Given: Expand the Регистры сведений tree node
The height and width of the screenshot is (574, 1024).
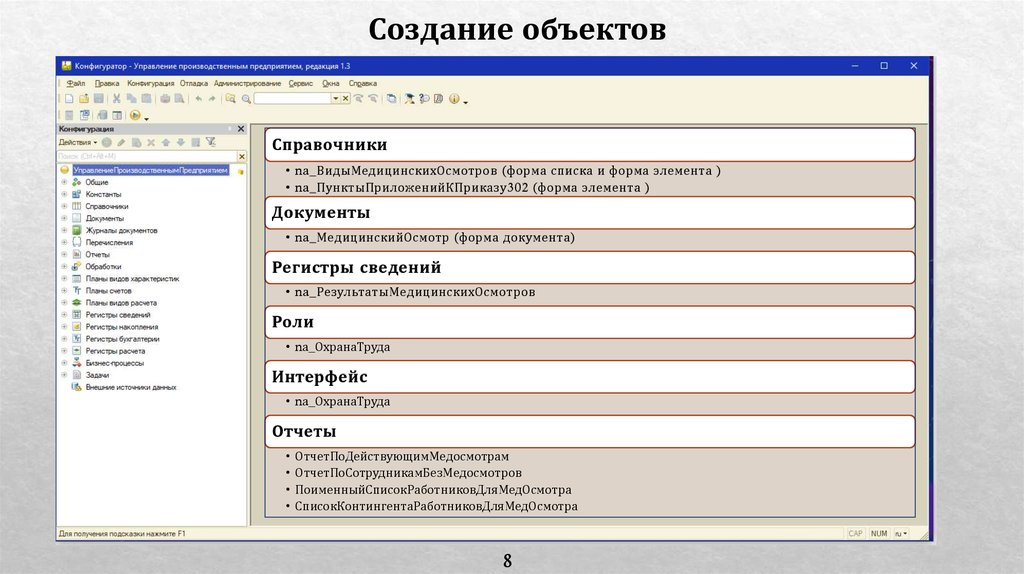Looking at the screenshot, I should pos(64,315).
